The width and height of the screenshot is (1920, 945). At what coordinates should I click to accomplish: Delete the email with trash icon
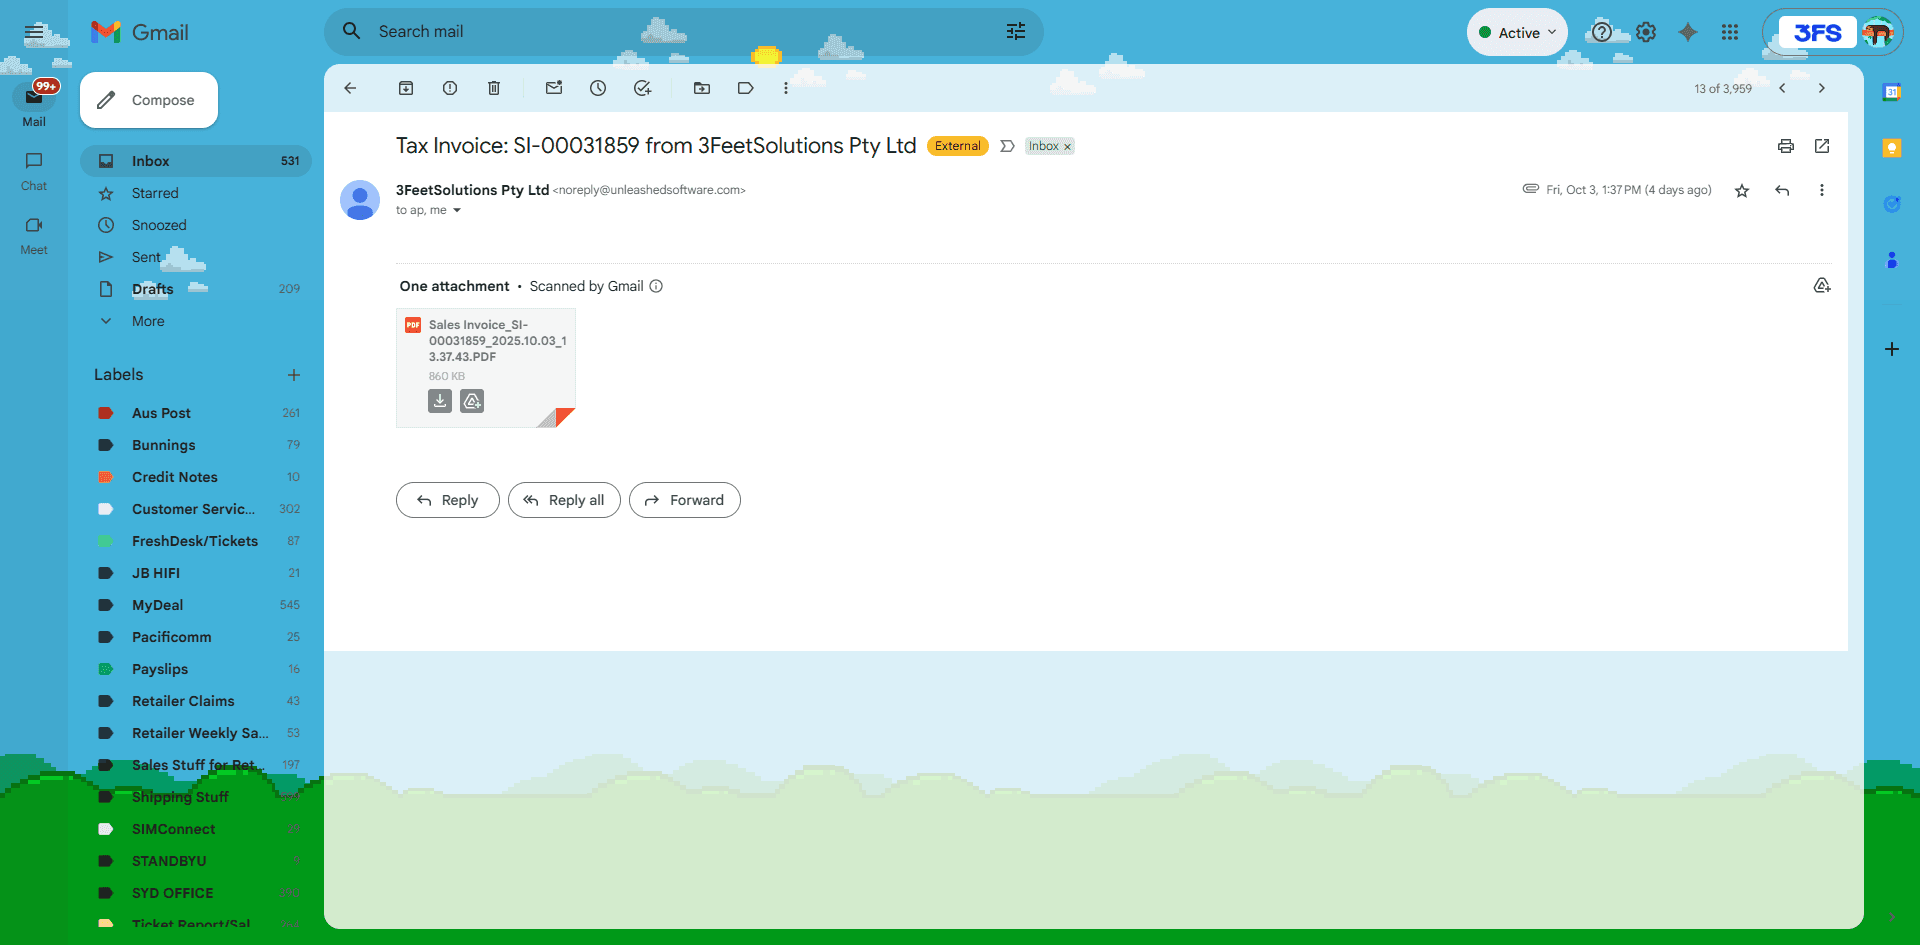[x=494, y=88]
